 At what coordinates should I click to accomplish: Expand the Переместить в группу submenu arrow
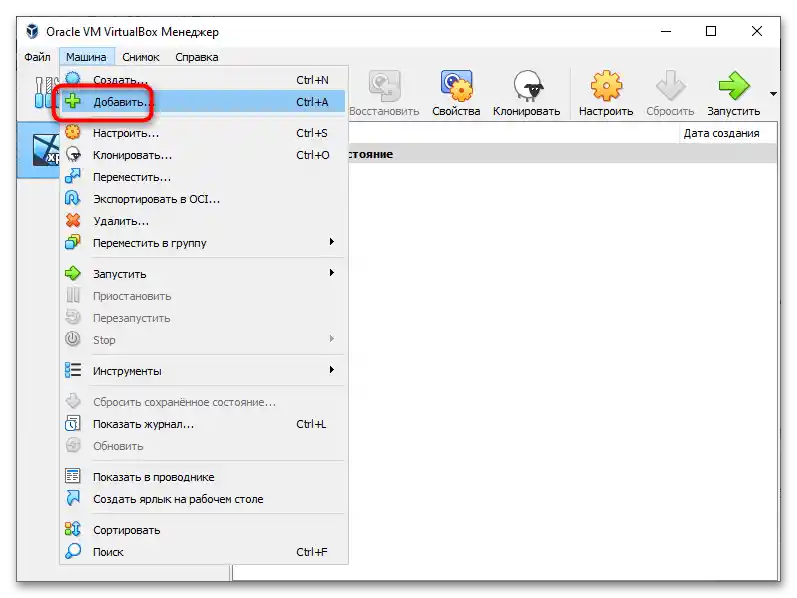[x=331, y=242]
